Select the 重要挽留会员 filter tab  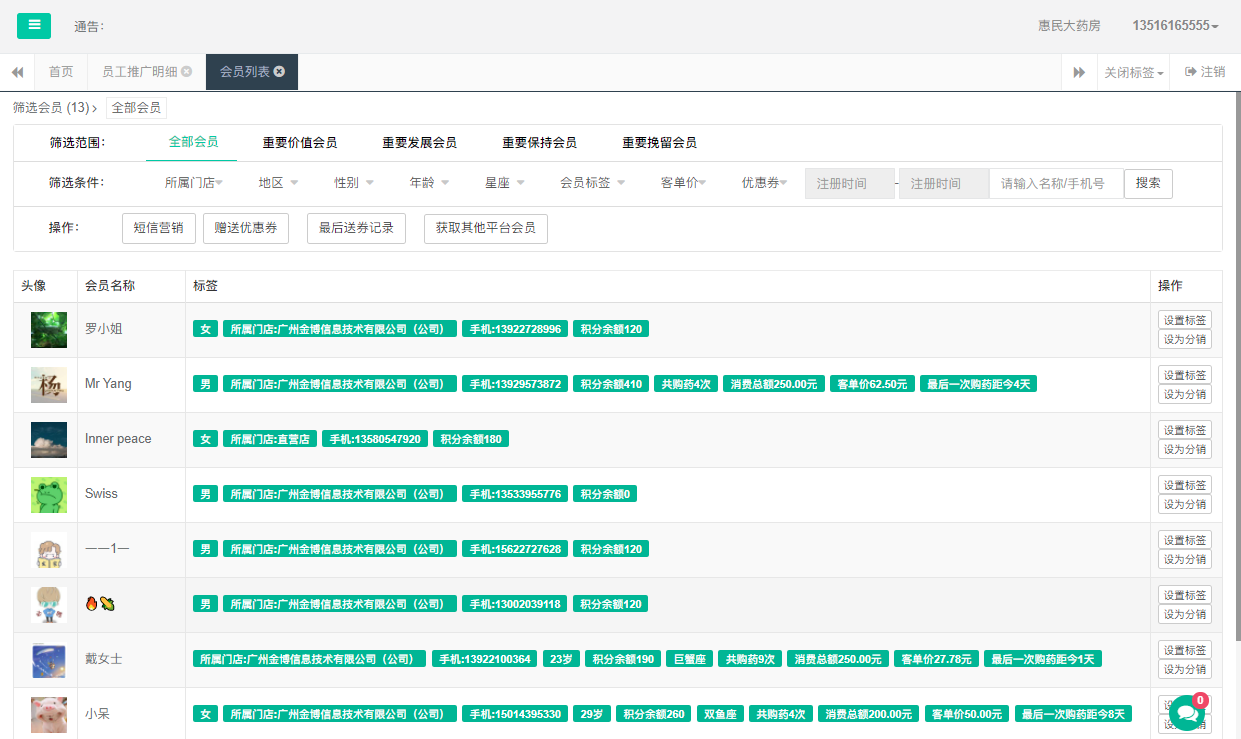(x=659, y=143)
